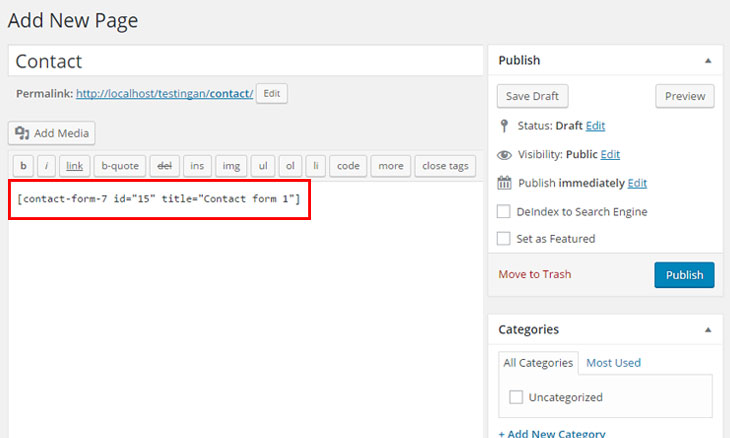Viewport: 730px width, 438px height.
Task: Click the img insert image button
Action: coord(231,166)
